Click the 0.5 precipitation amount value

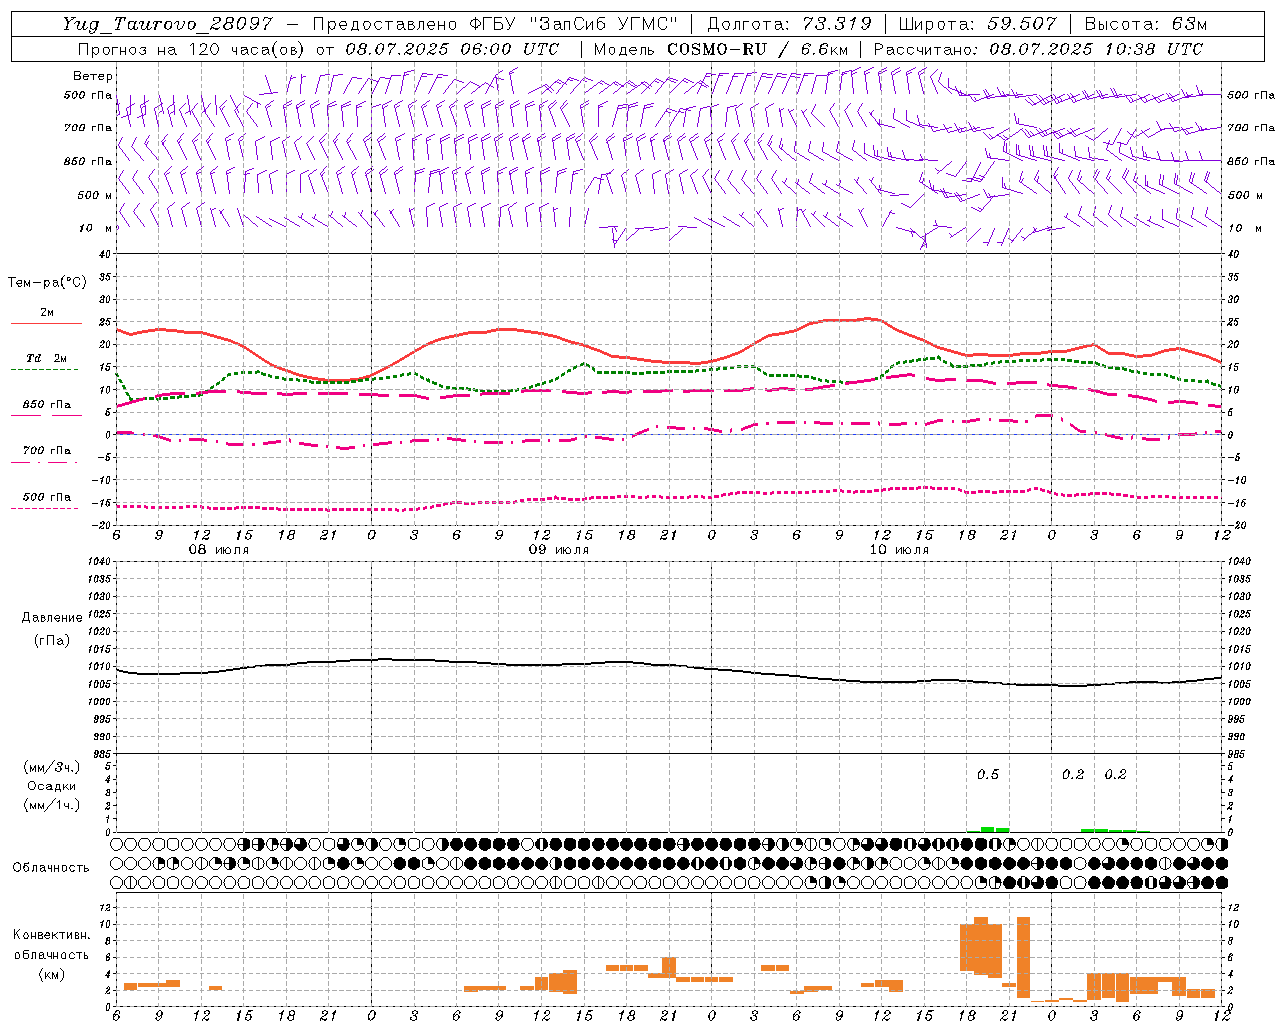988,775
